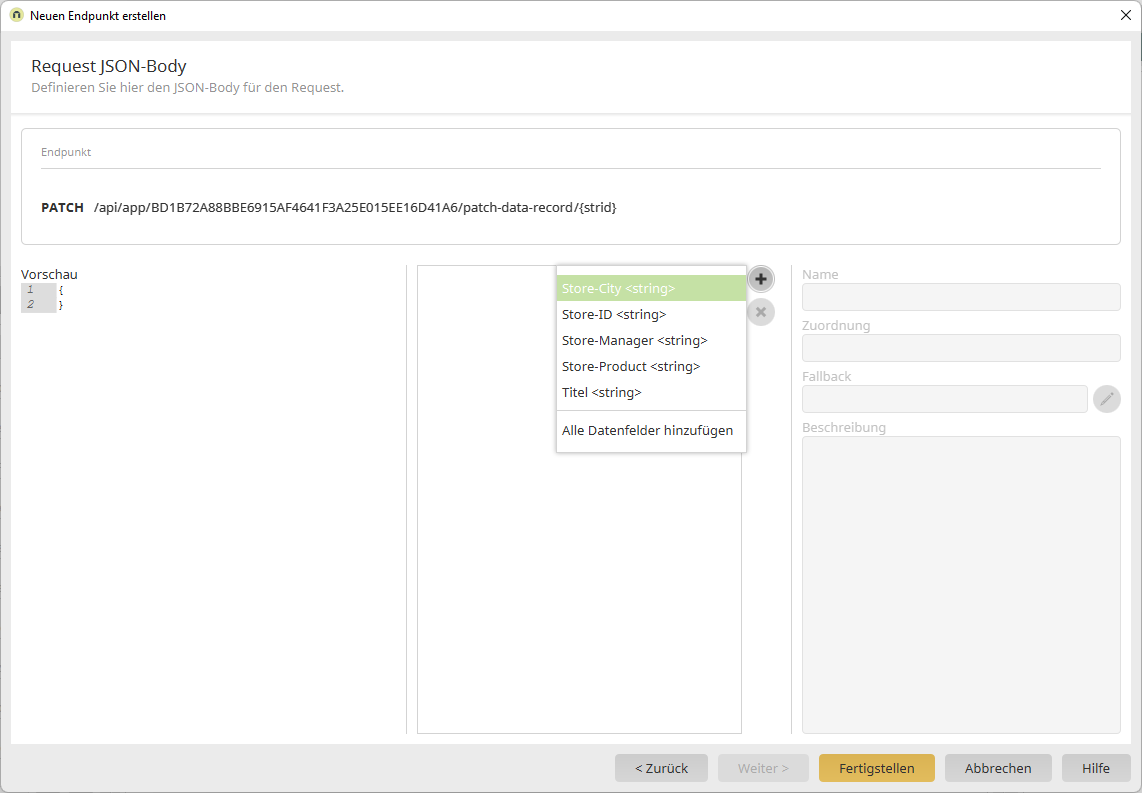The height and width of the screenshot is (793, 1142).
Task: Click into the Zuordnung field
Action: 961,348
